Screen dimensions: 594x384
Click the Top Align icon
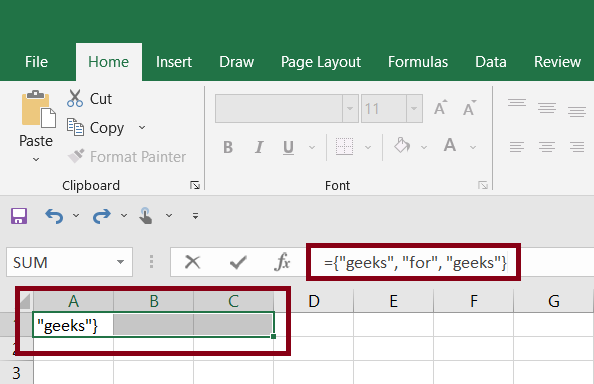tap(517, 103)
